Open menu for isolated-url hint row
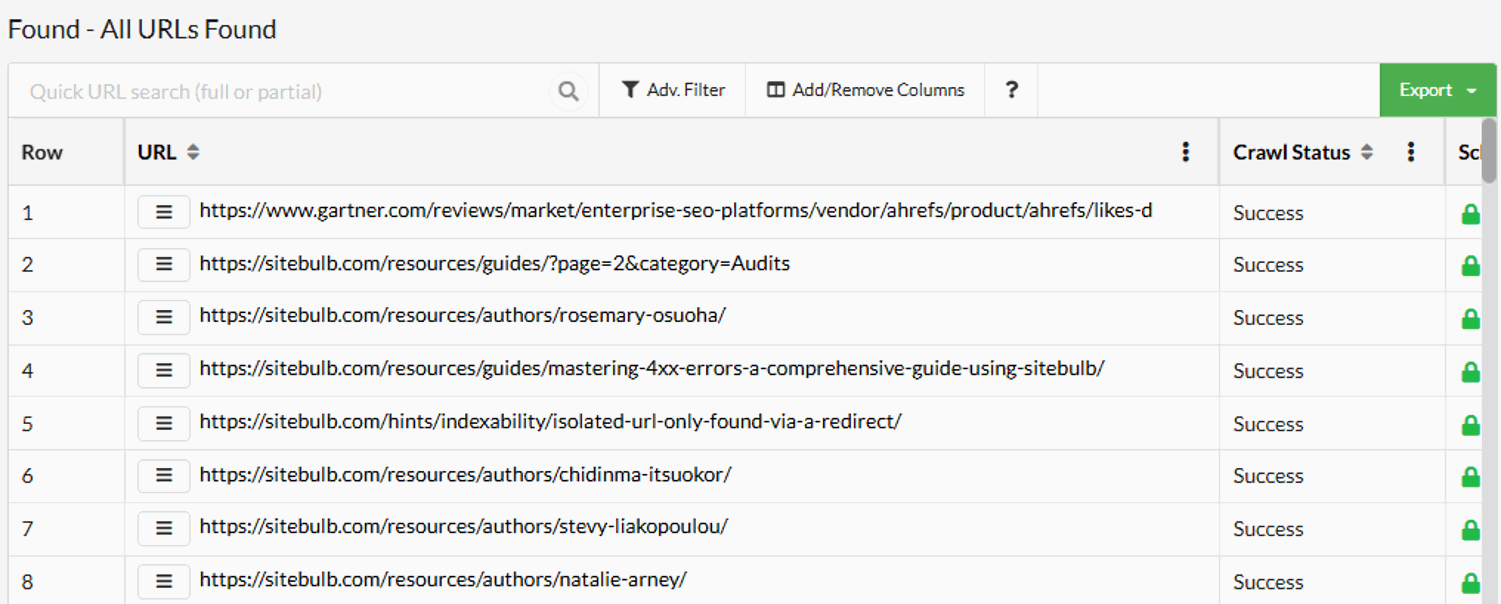 (164, 423)
